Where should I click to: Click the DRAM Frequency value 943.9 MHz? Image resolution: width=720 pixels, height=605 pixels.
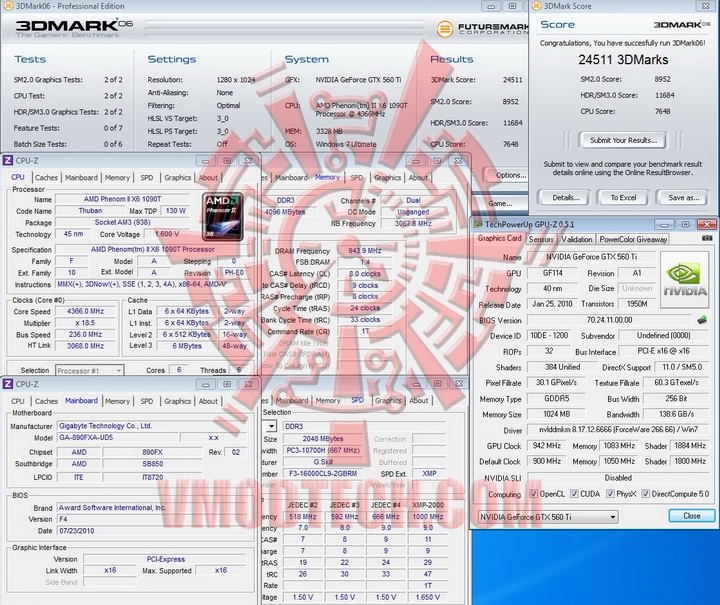[365, 251]
